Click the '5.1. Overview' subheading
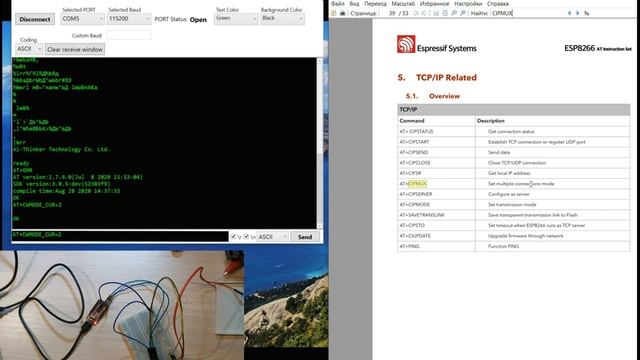This screenshot has height=360, width=640. click(x=433, y=96)
